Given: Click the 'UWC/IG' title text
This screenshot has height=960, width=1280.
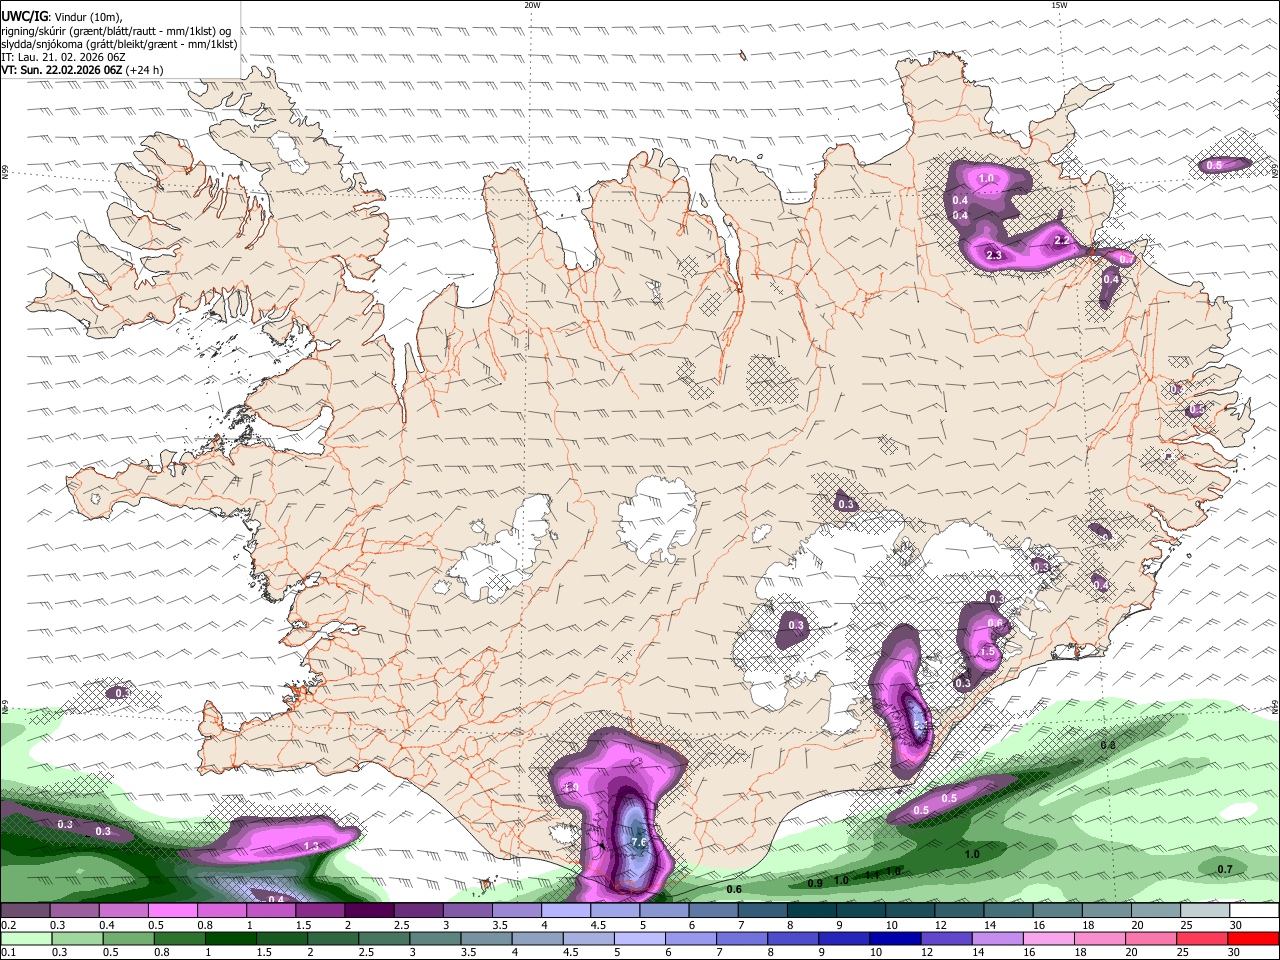Looking at the screenshot, I should 24,17.
